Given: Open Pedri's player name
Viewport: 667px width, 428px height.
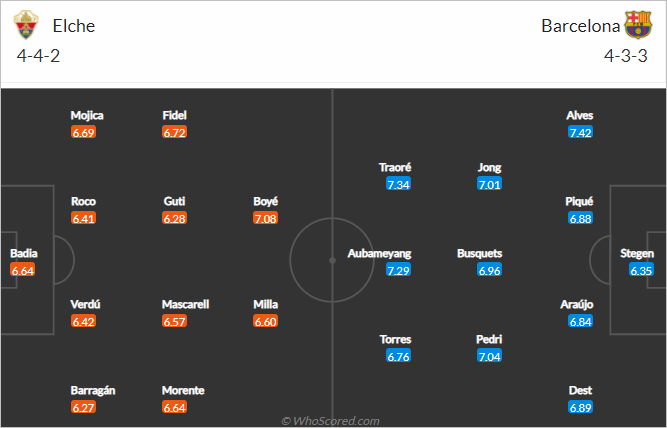Looking at the screenshot, I should pyautogui.click(x=489, y=339).
